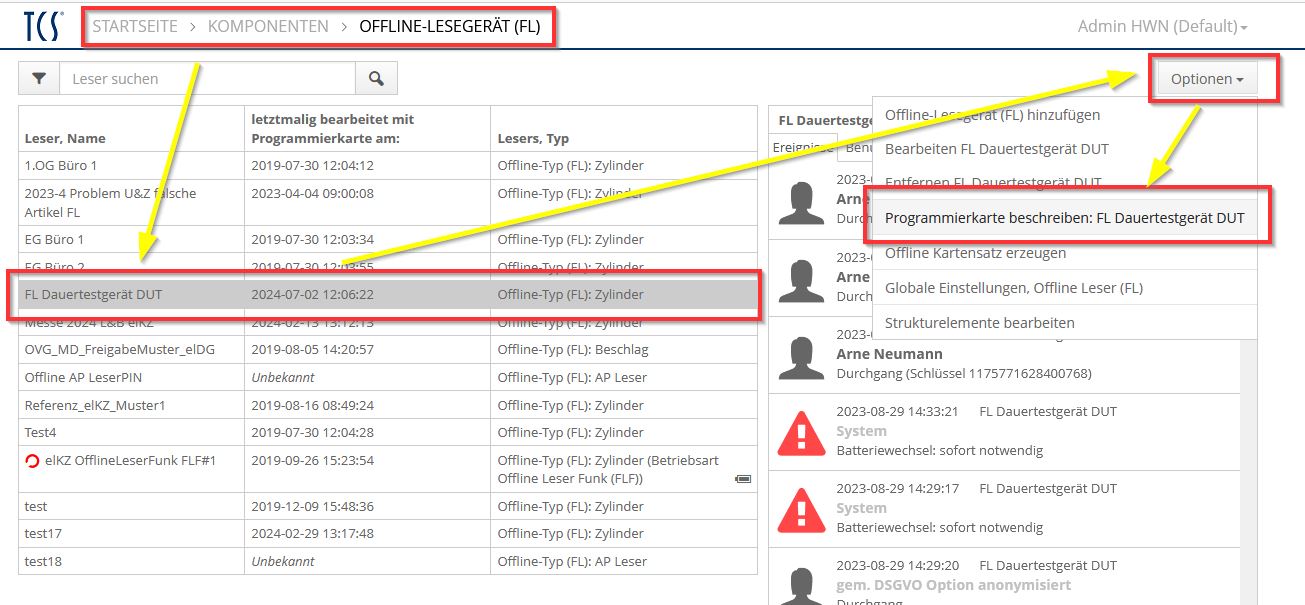Navigate to KOMPONENTEN breadcrumb
This screenshot has width=1305, height=605.
point(268,27)
